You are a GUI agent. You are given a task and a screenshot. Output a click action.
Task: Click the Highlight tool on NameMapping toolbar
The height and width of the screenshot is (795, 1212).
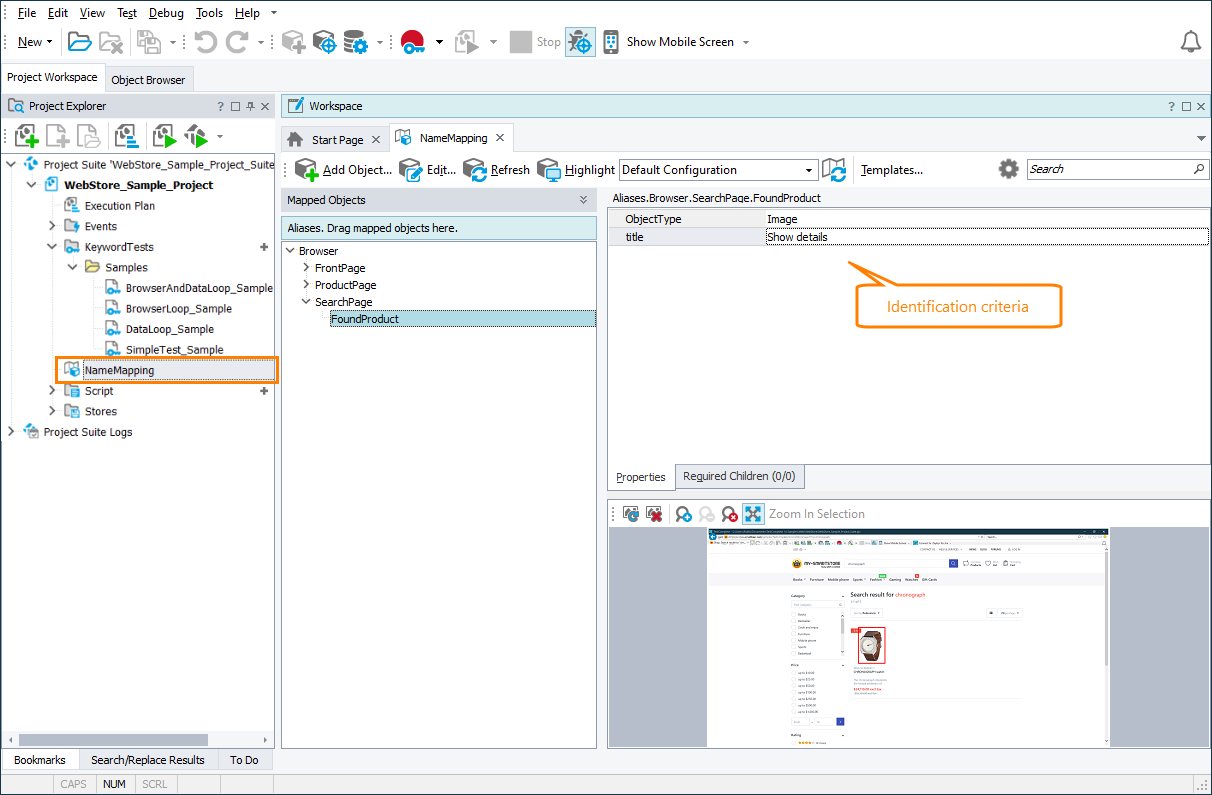(576, 169)
